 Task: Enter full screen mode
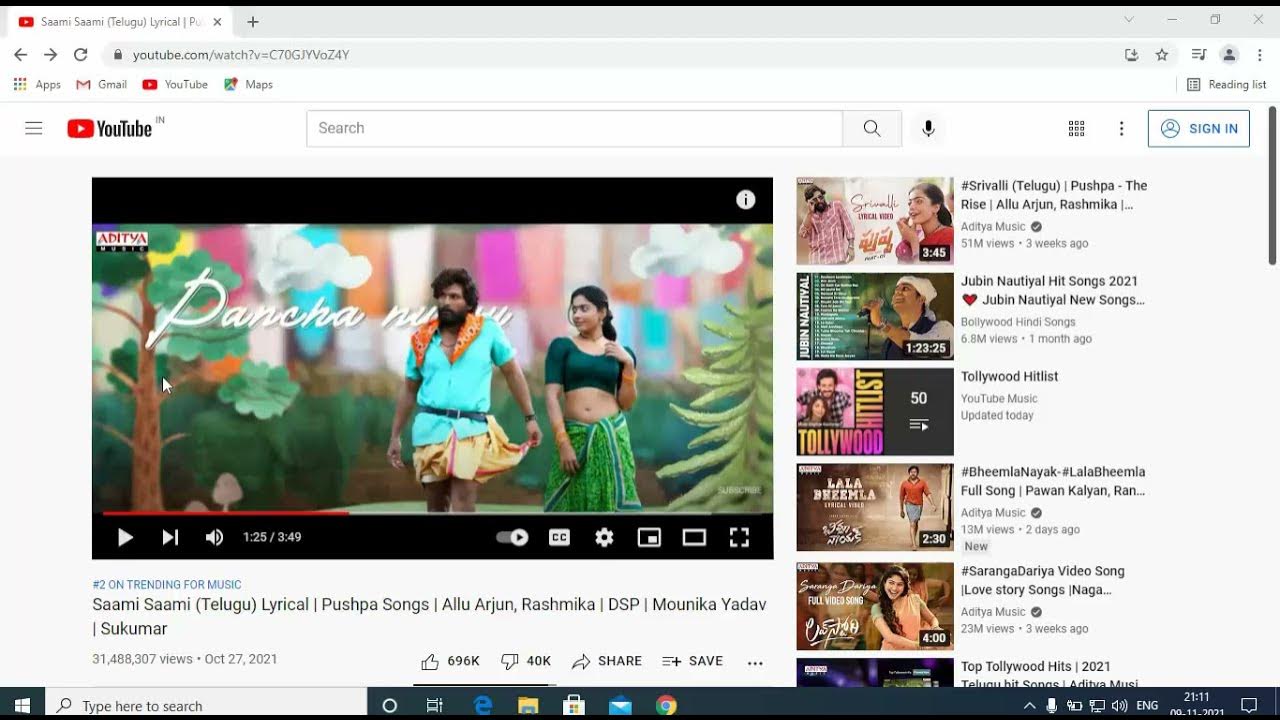(739, 537)
